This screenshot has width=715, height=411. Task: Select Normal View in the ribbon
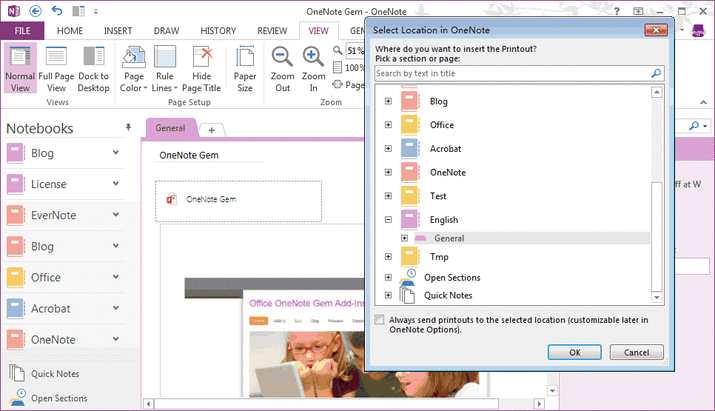[x=20, y=68]
